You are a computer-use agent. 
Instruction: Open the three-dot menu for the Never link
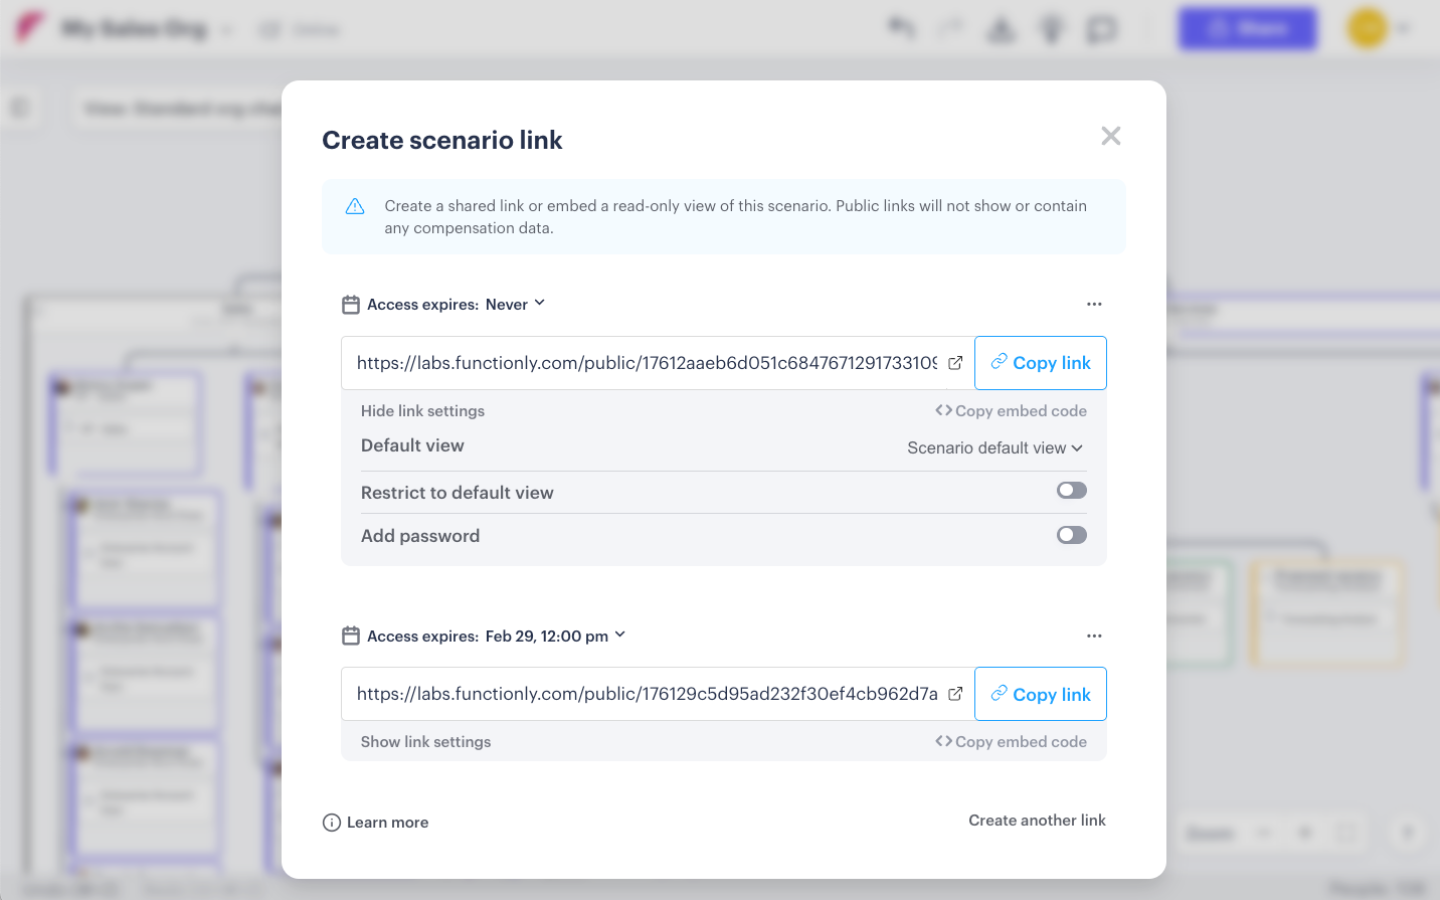[x=1094, y=304]
